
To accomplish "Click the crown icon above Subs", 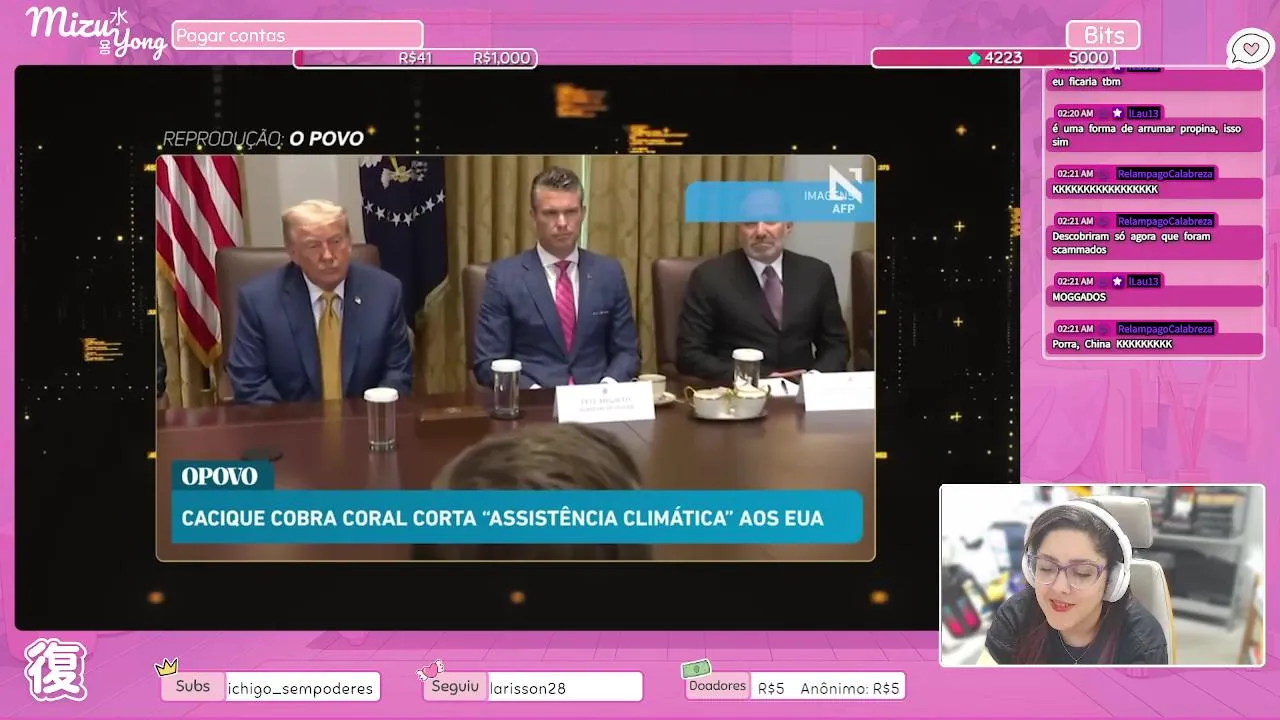I will (166, 667).
